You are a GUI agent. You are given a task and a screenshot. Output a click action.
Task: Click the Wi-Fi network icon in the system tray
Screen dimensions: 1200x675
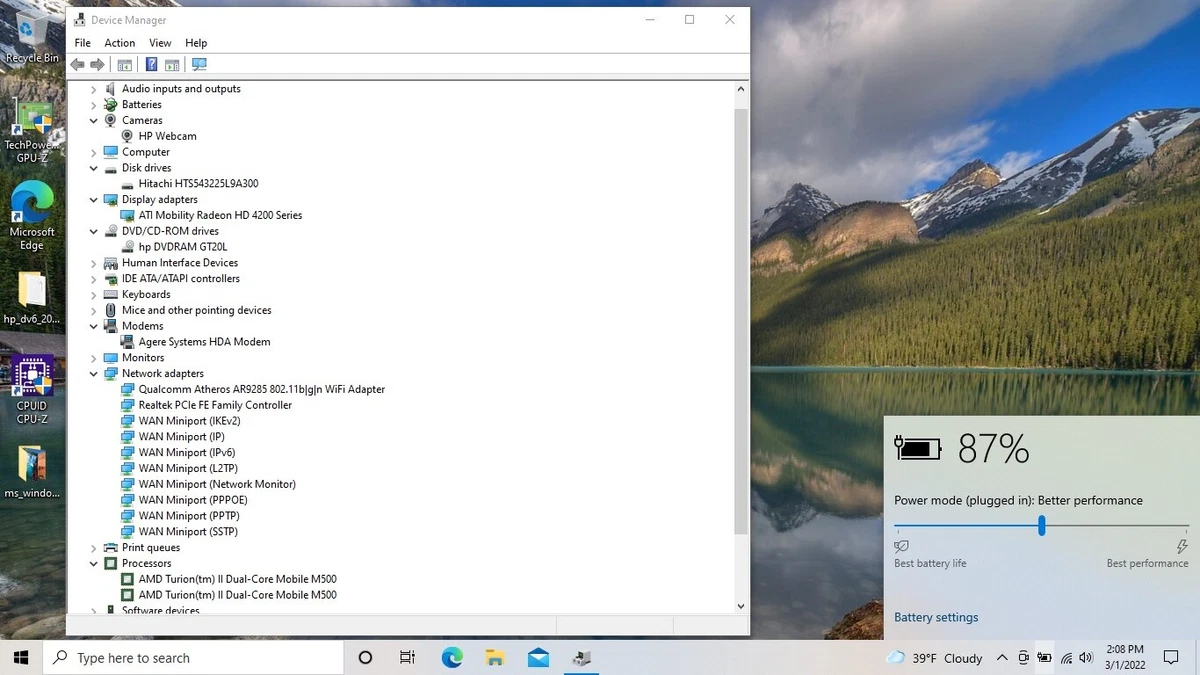click(x=1066, y=658)
